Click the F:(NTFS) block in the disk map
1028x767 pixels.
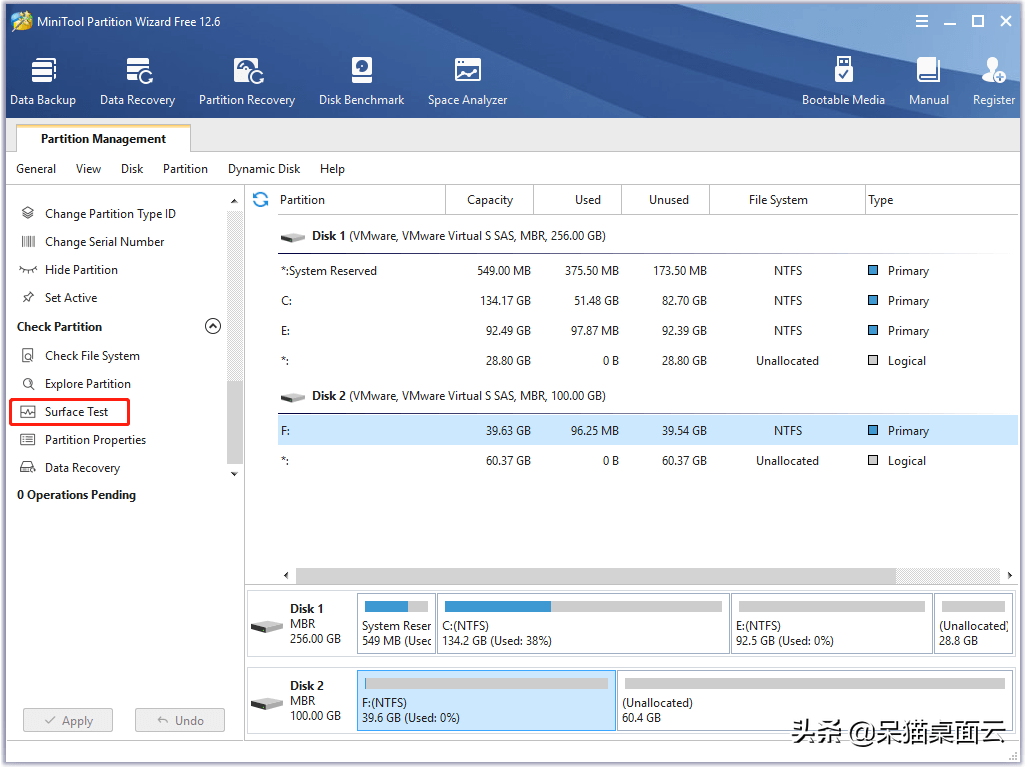486,701
